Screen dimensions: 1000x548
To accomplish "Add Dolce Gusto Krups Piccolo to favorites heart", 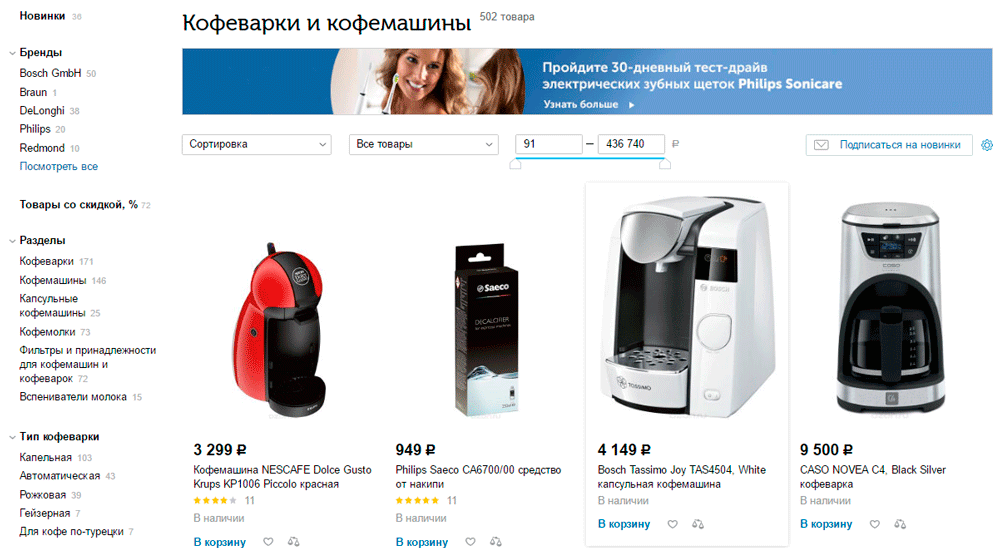I will click(x=268, y=542).
